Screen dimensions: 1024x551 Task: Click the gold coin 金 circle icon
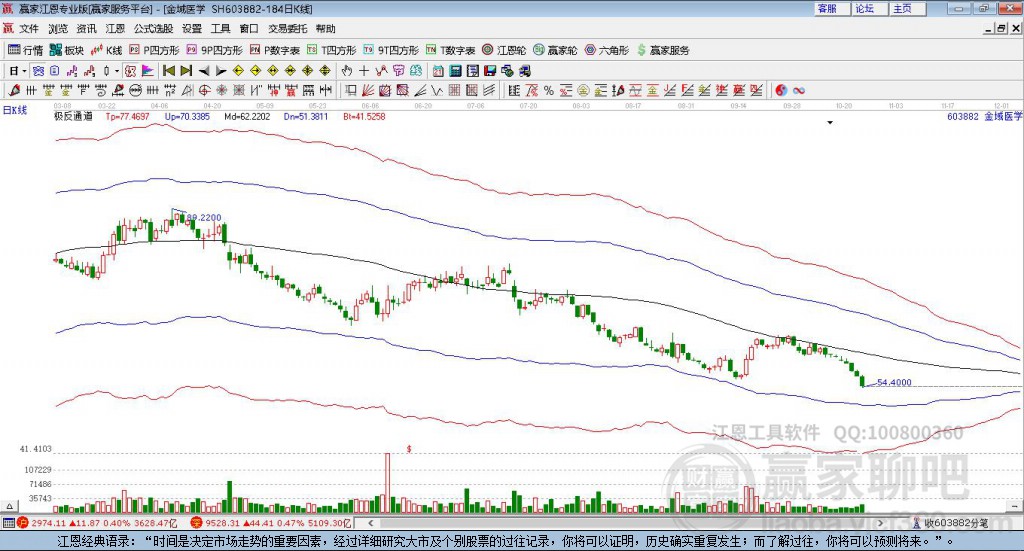pyautogui.click(x=583, y=90)
